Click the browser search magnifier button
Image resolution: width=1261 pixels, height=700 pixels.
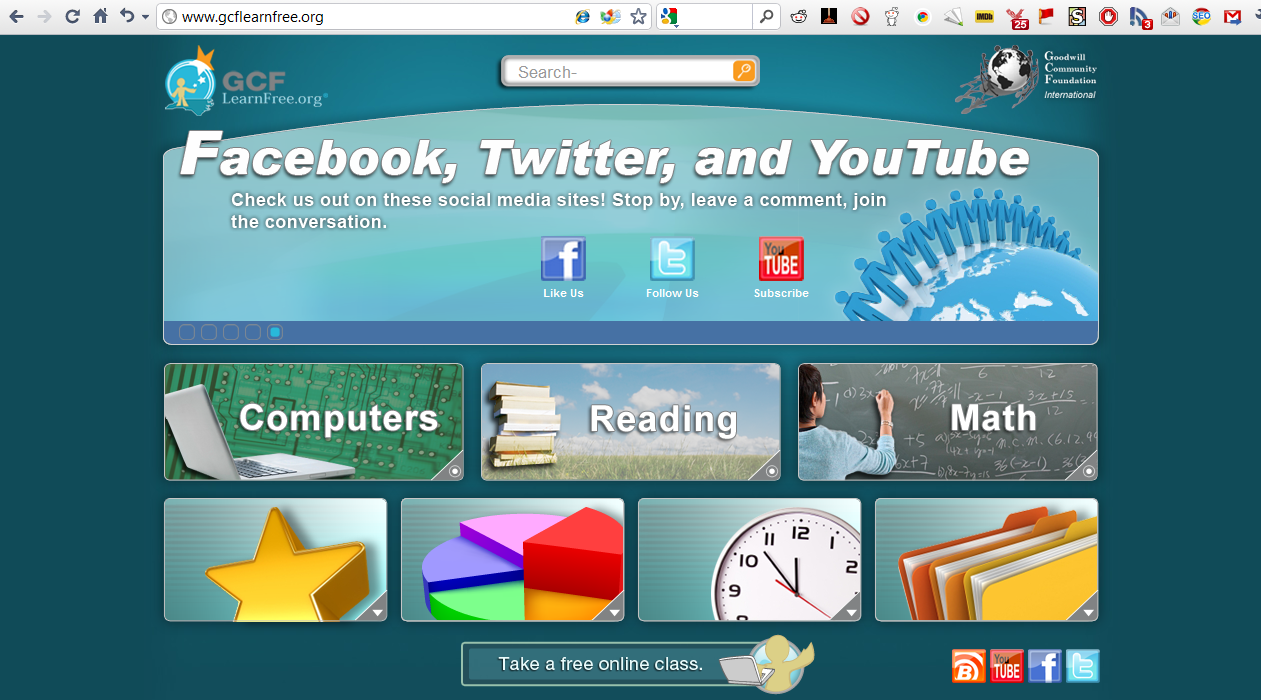(766, 17)
